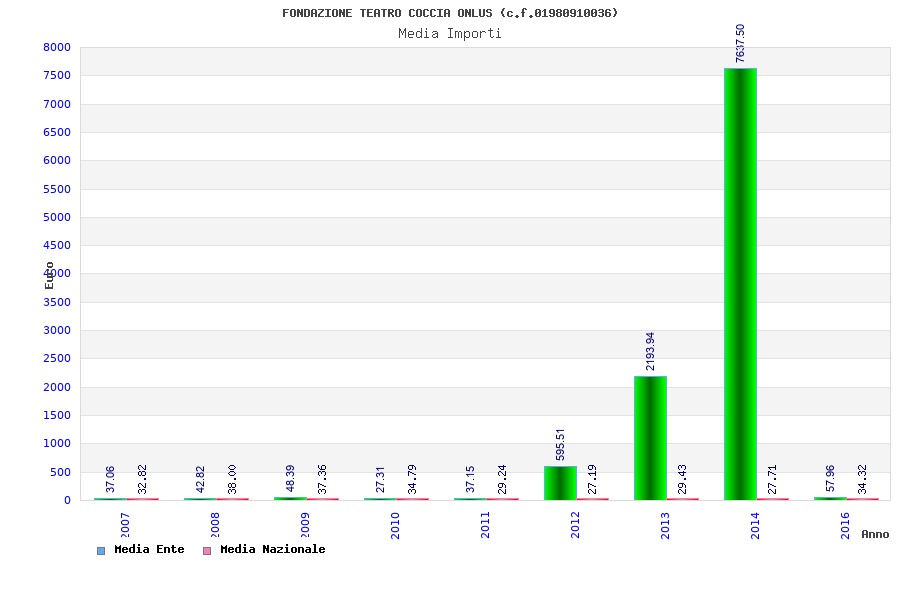Screen dimensions: 900x600
Task: Click the 29.24 value label
Action: 502,479
